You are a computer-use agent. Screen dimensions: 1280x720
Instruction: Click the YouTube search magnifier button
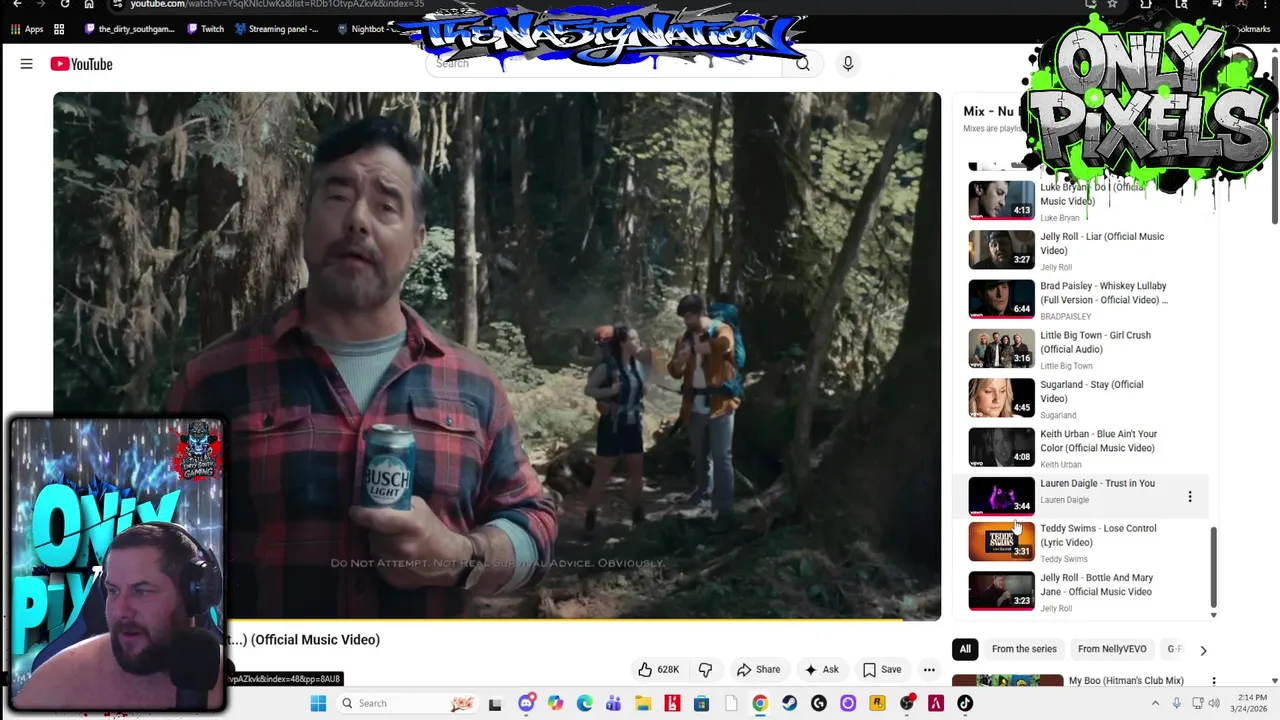pos(802,64)
